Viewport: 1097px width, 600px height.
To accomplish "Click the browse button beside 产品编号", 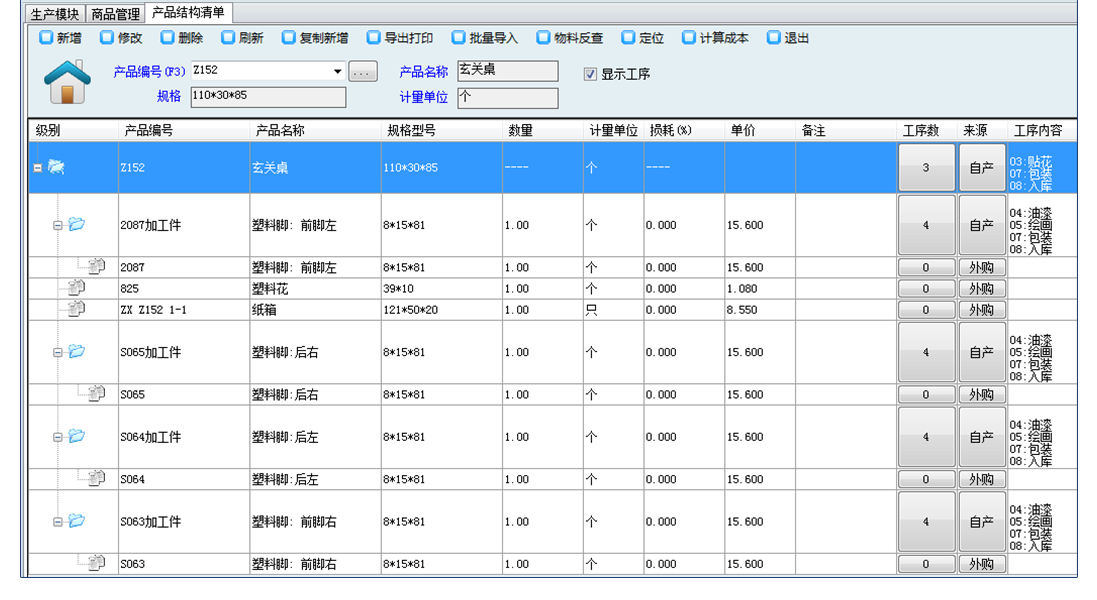I will (x=362, y=72).
